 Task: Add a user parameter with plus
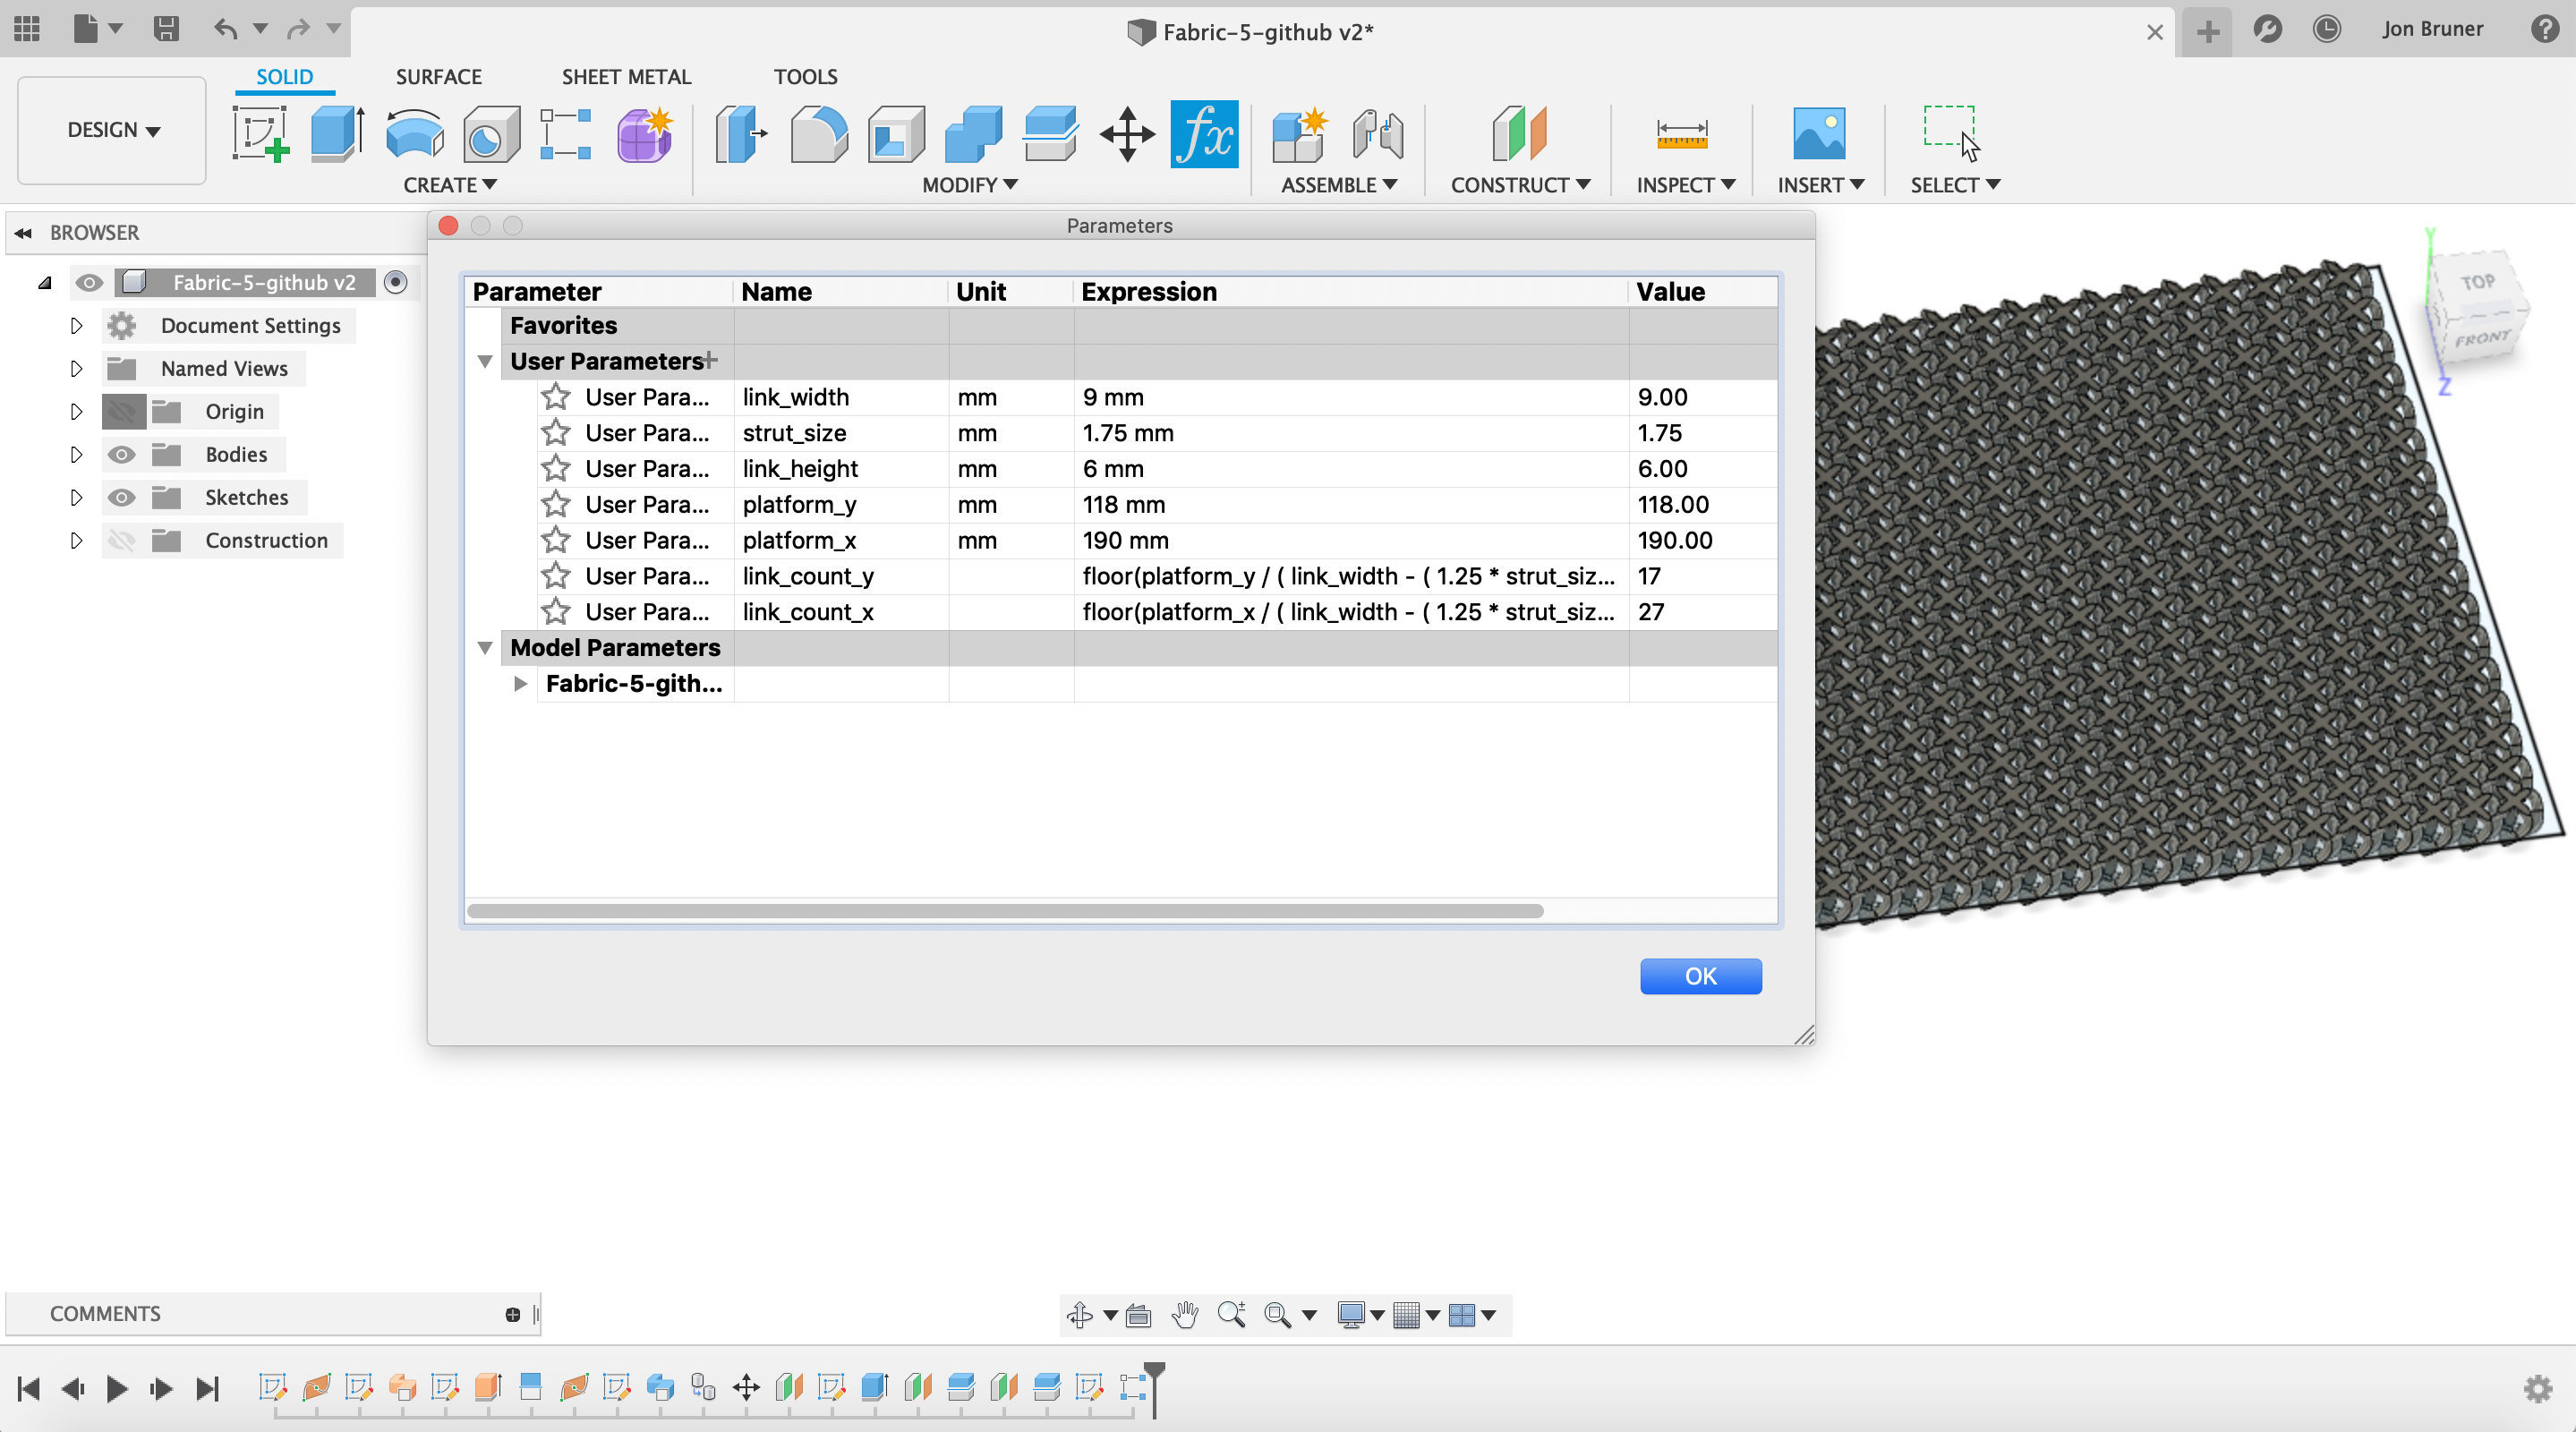pyautogui.click(x=710, y=360)
